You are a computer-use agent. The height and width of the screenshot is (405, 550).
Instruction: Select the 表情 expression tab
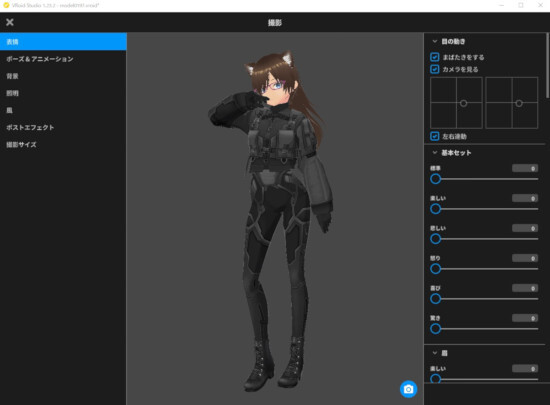click(63, 42)
